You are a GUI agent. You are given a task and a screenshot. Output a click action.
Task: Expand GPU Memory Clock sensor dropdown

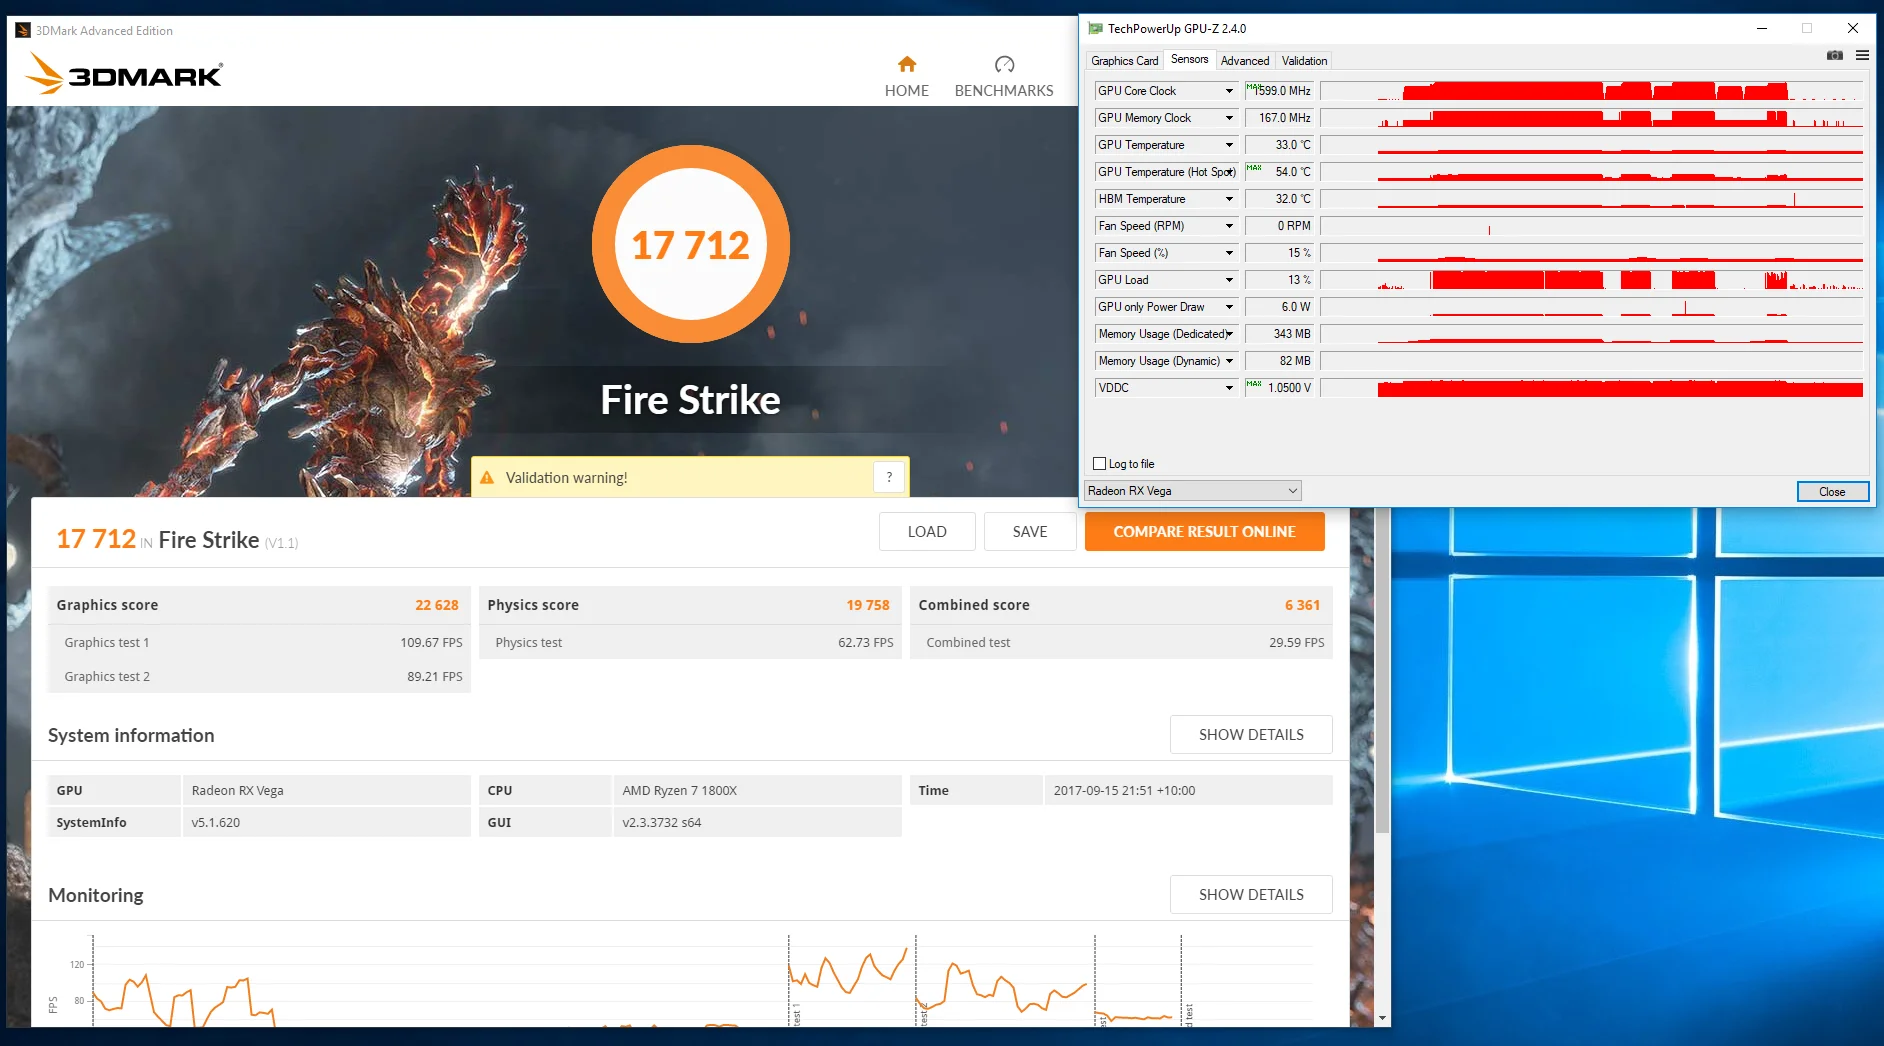1229,118
